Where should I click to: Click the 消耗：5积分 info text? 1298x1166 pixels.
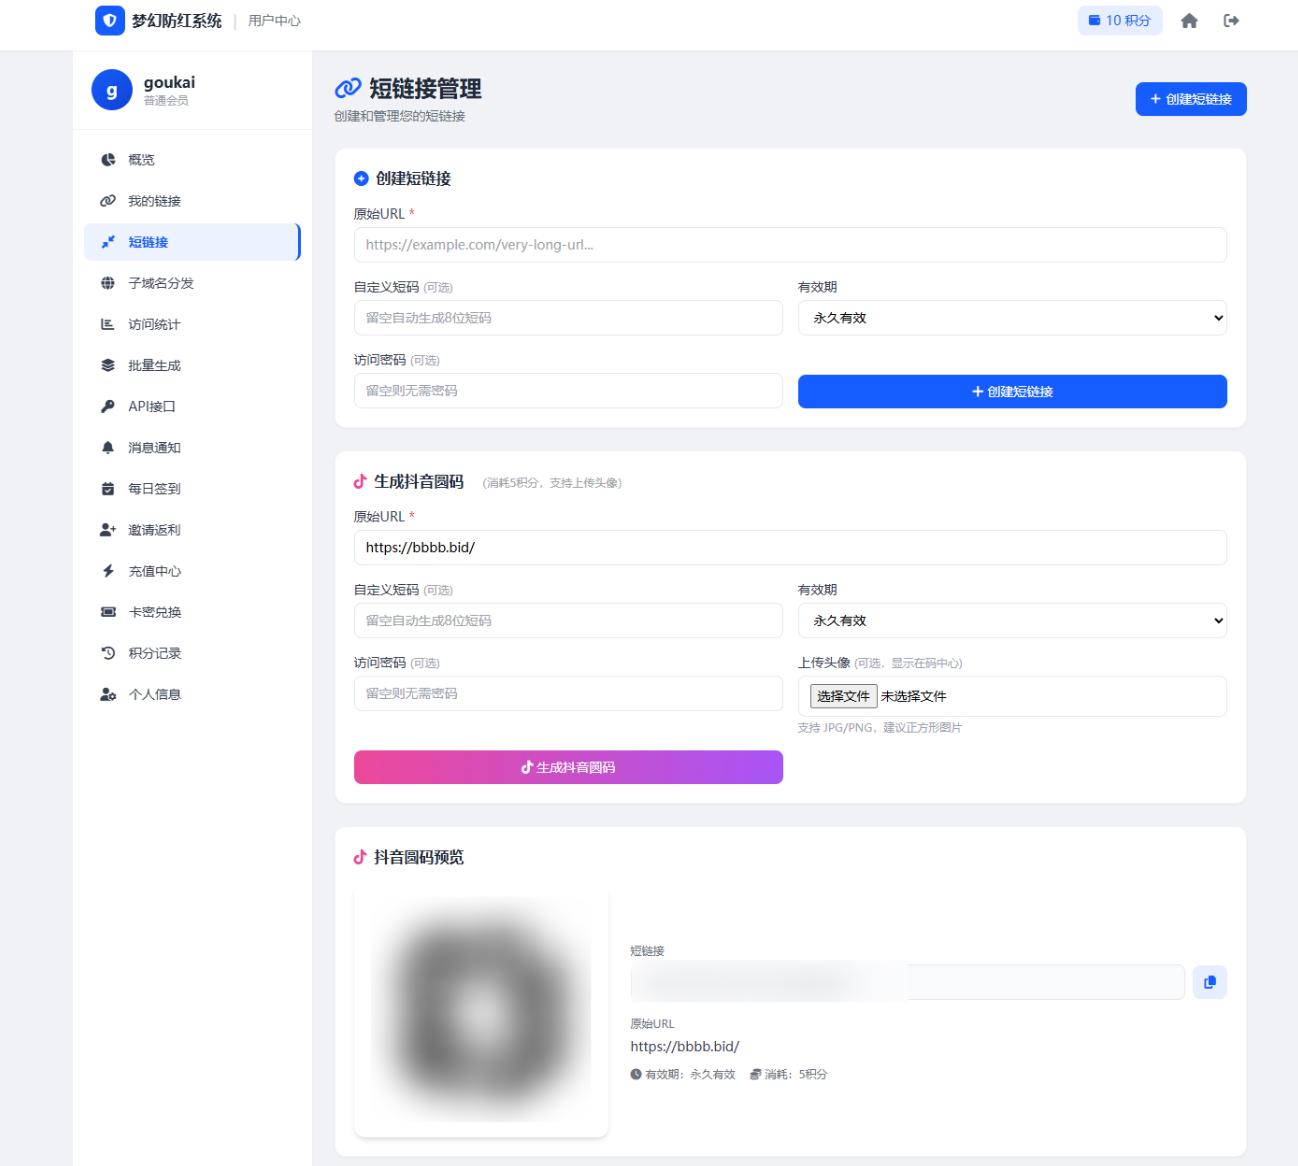coord(789,1074)
